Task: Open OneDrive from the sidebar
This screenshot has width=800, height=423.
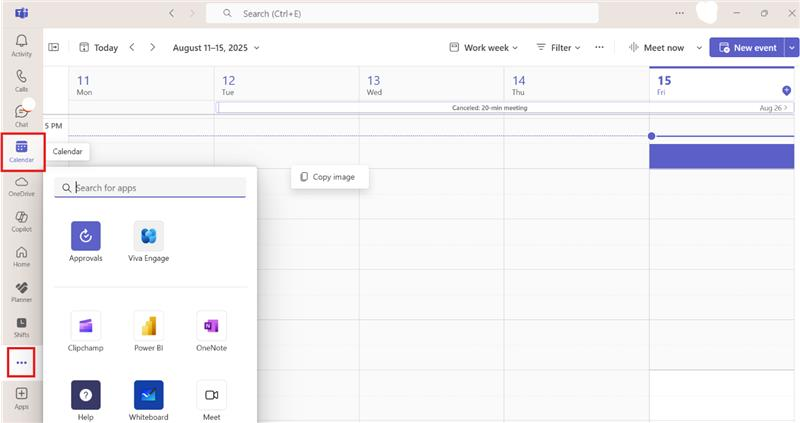Action: coord(21,186)
